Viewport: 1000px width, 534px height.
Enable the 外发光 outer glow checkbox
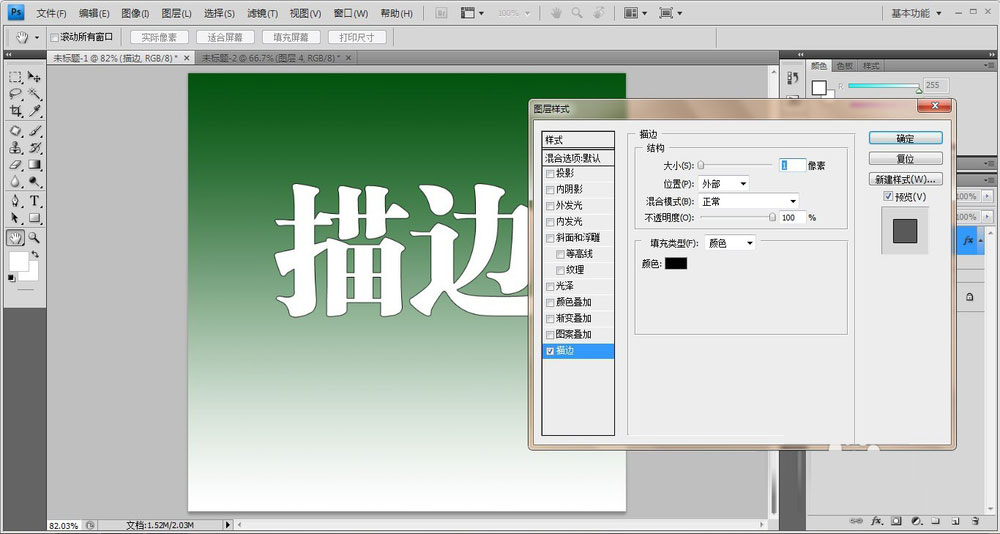(550, 205)
